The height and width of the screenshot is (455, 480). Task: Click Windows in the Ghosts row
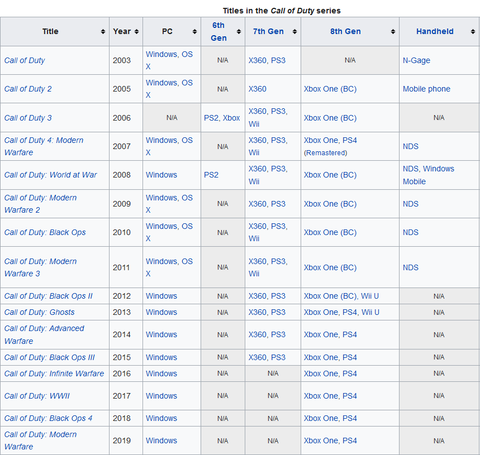(x=161, y=312)
